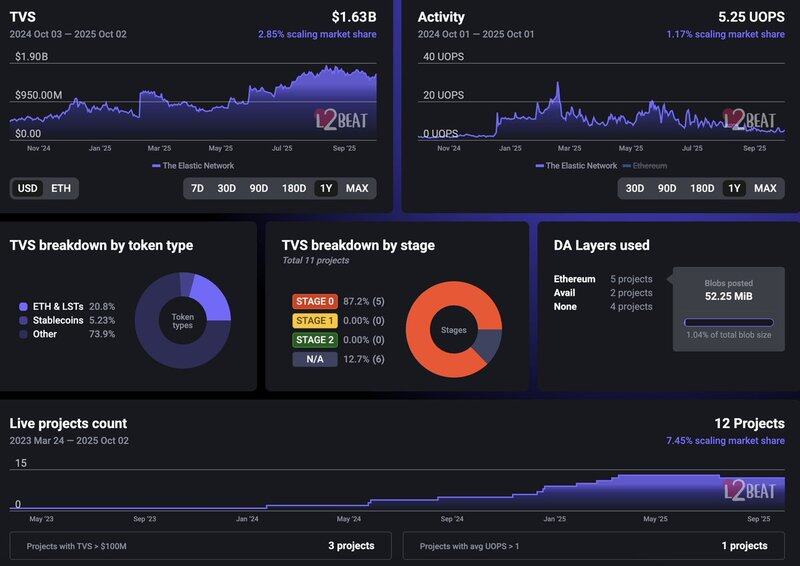Toggle The Elastic Network legend in Activity chart
The image size is (800, 566).
point(576,166)
